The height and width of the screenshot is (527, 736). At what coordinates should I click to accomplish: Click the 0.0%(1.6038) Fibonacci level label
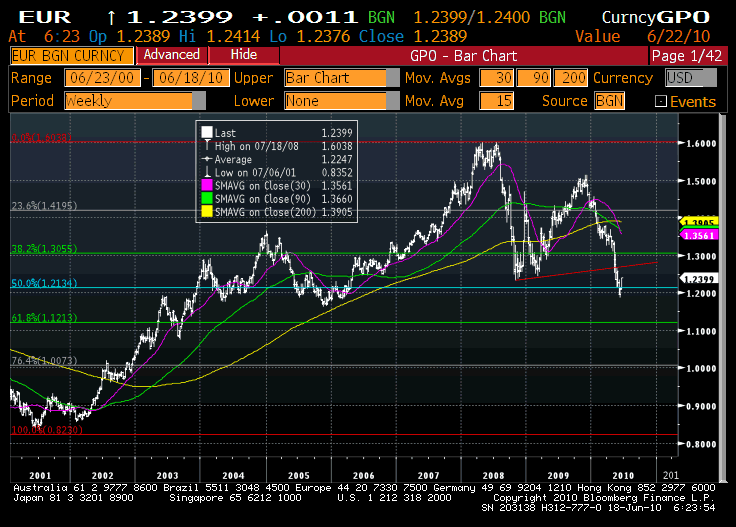click(41, 137)
